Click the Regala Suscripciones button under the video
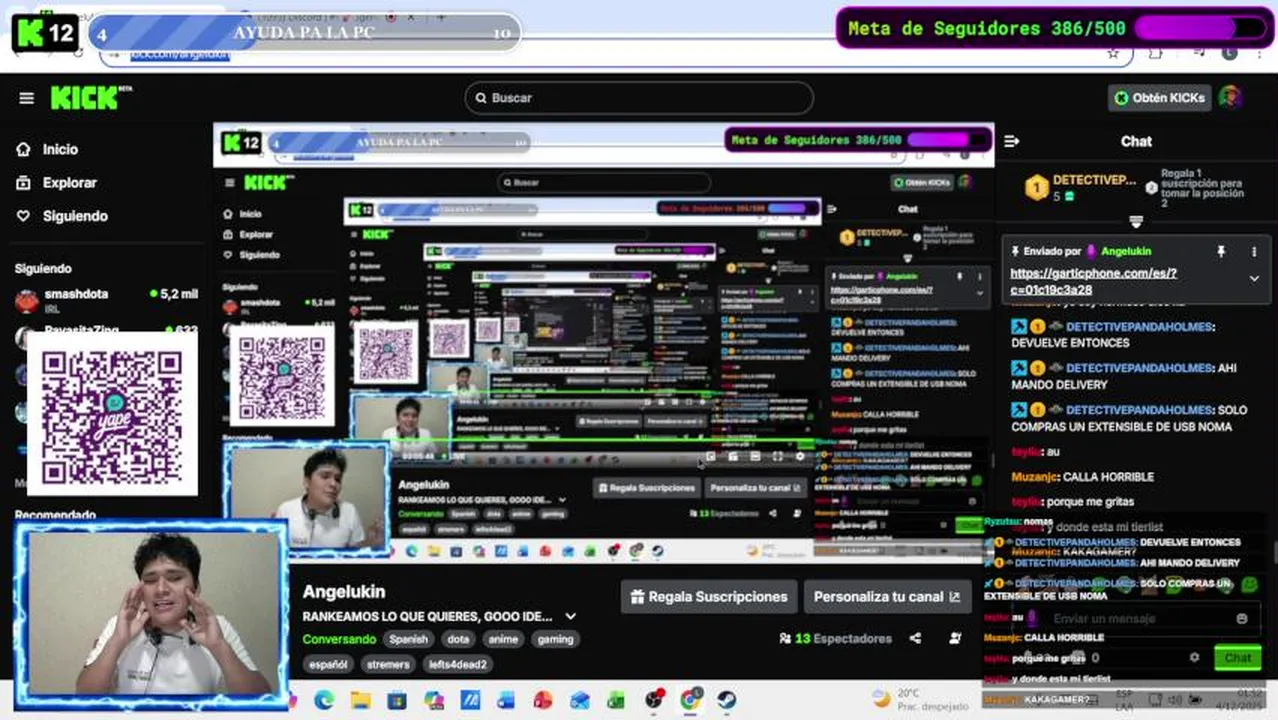The image size is (1278, 720). tap(709, 597)
